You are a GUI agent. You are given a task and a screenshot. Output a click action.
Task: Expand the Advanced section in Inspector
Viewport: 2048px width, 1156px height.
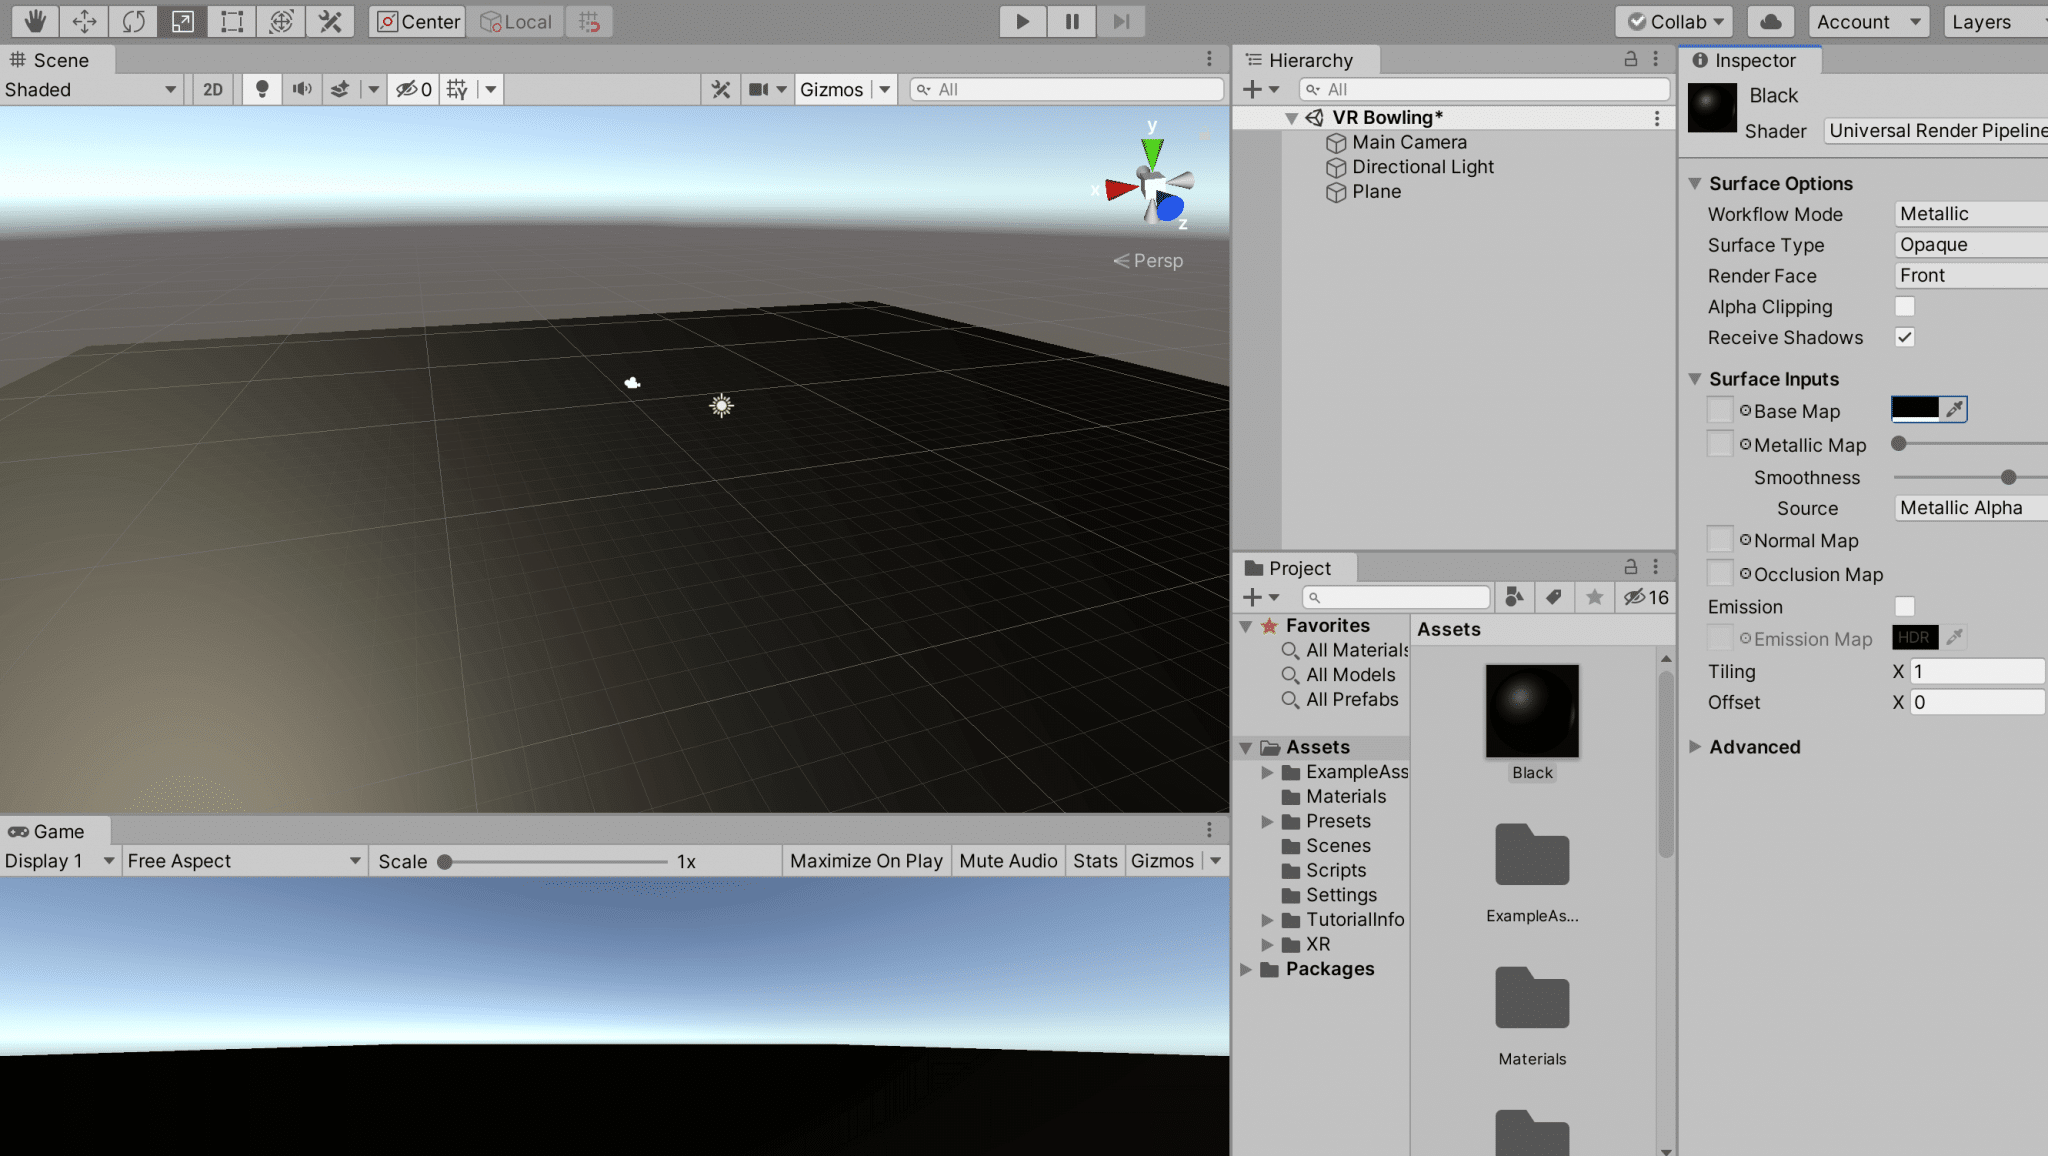[1696, 747]
